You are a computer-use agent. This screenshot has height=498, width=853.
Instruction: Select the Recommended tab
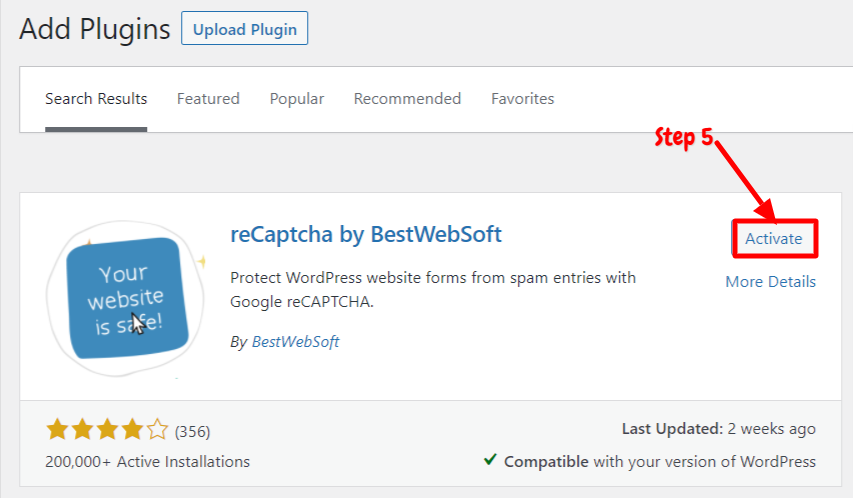[407, 99]
